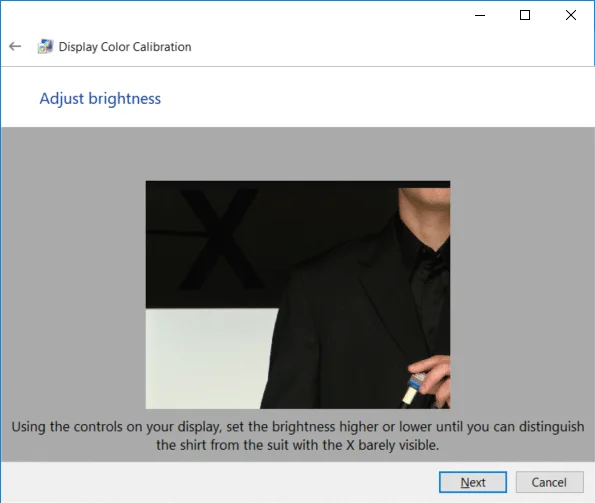Go back using the back arrow
Viewport: 595px width, 503px height.
coord(15,46)
